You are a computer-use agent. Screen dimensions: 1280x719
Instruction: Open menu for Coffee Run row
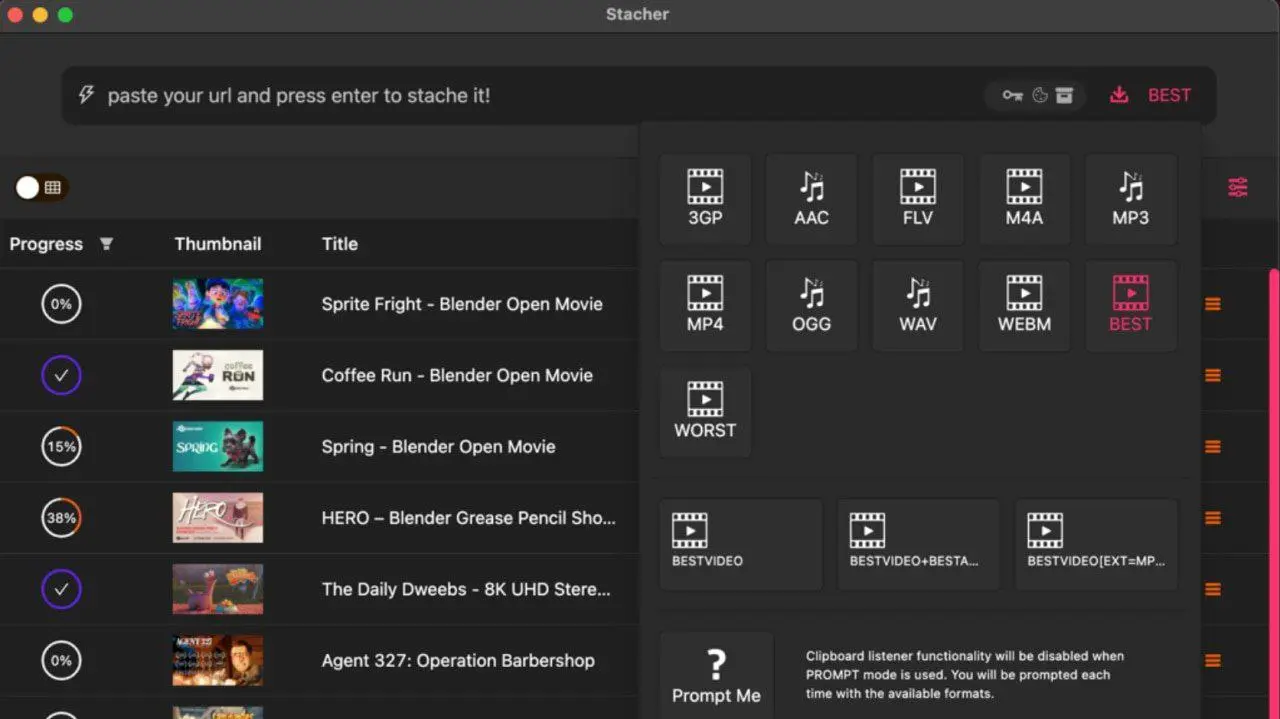pos(1213,375)
